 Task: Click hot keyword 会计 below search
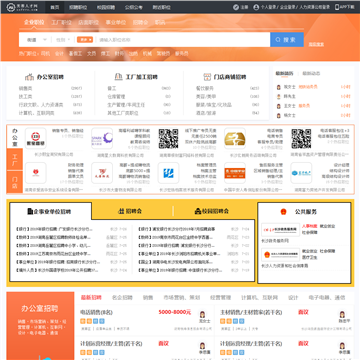pyautogui.click(x=59, y=53)
